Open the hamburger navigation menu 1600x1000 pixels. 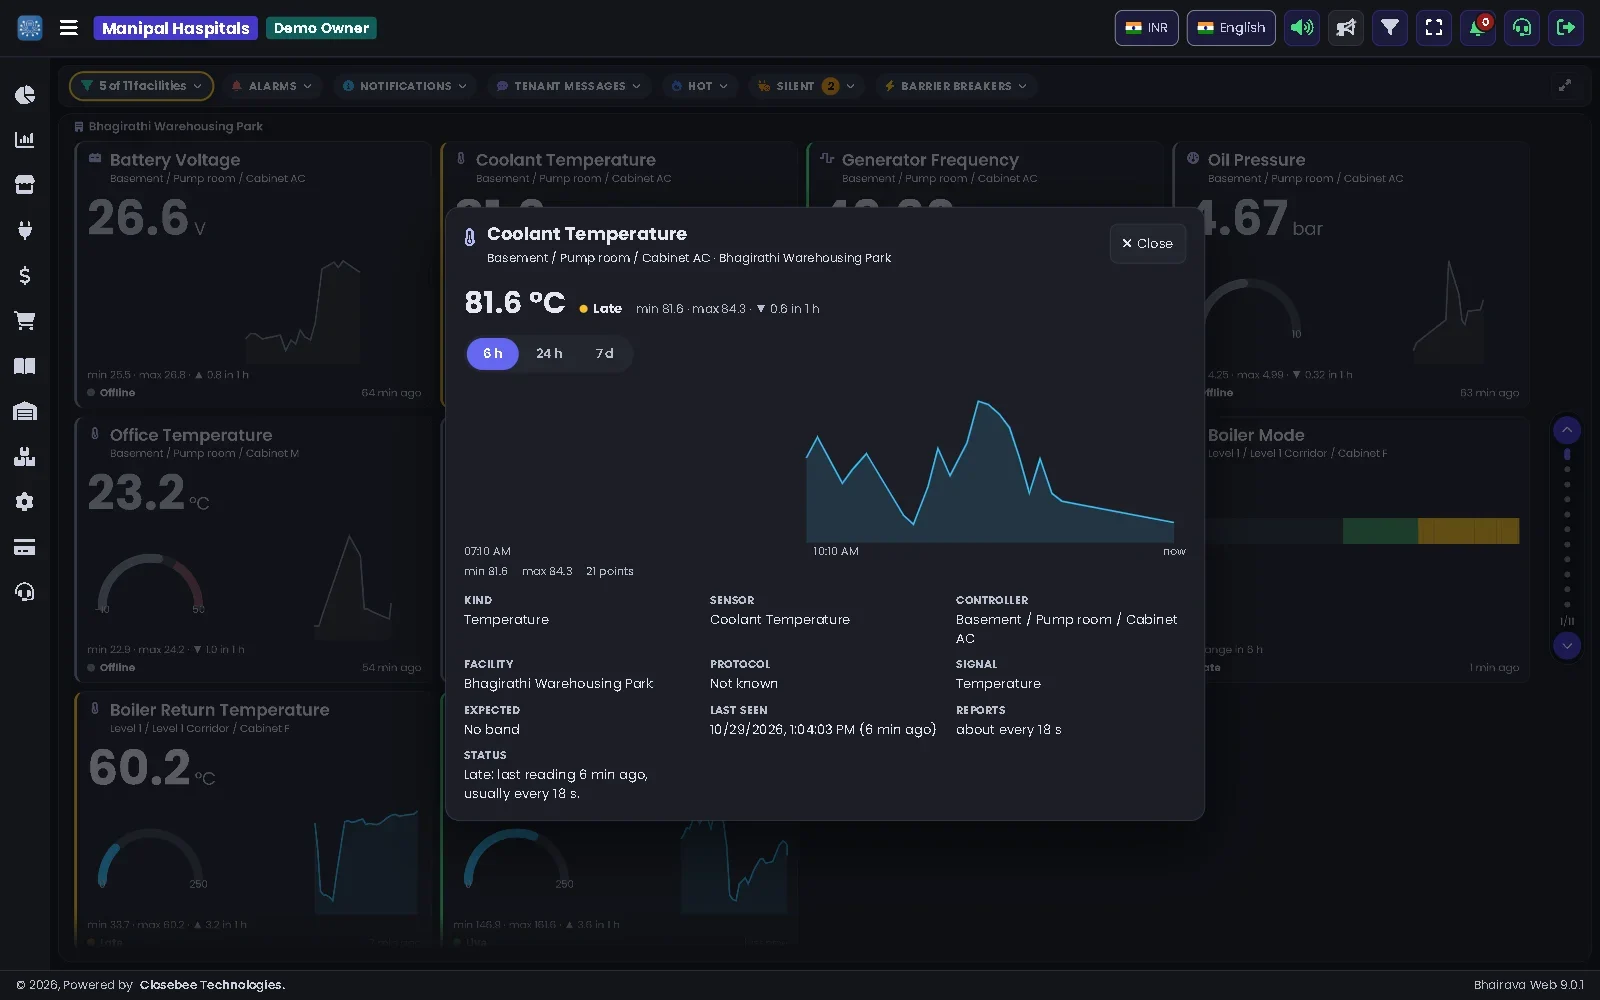coord(69,28)
